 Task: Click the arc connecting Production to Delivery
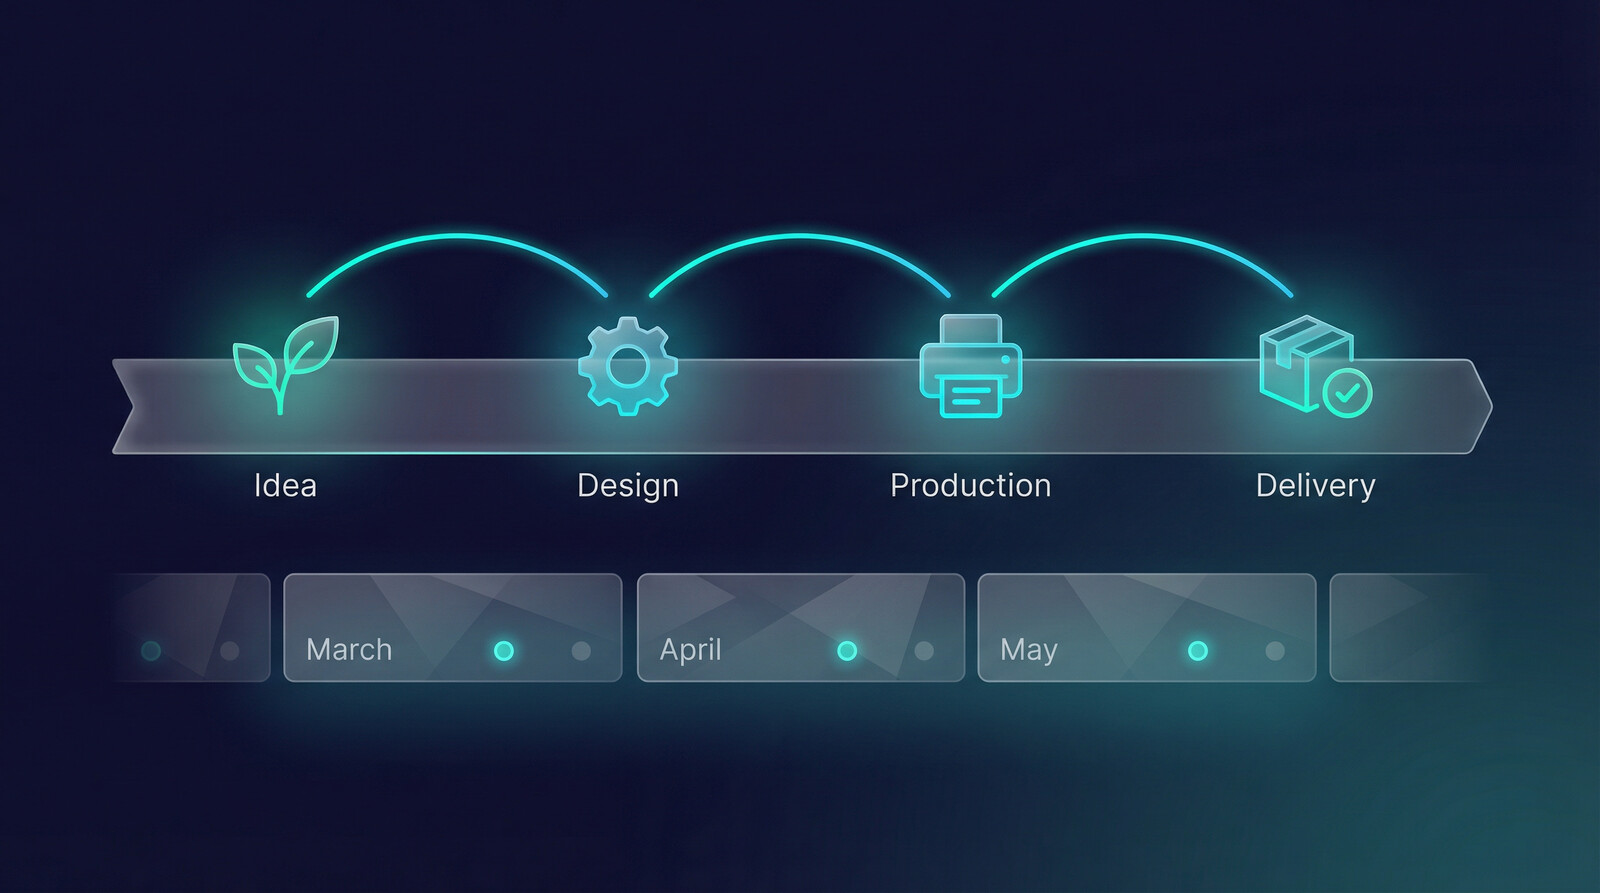(1142, 237)
